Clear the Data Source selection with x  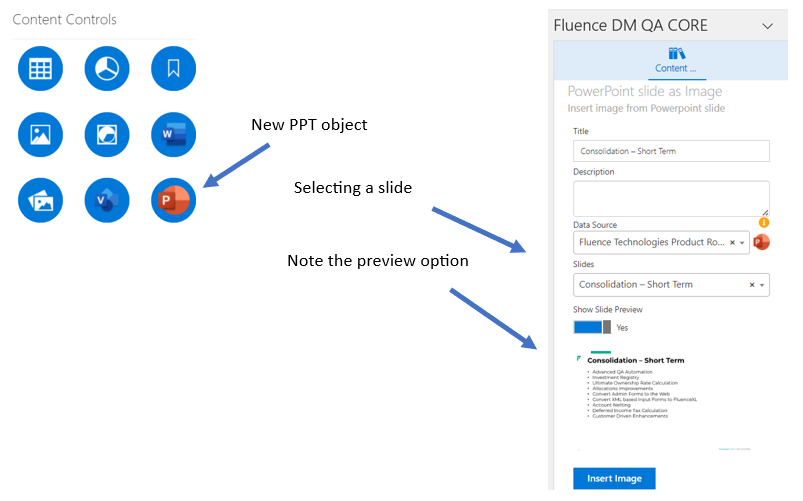pos(732,242)
